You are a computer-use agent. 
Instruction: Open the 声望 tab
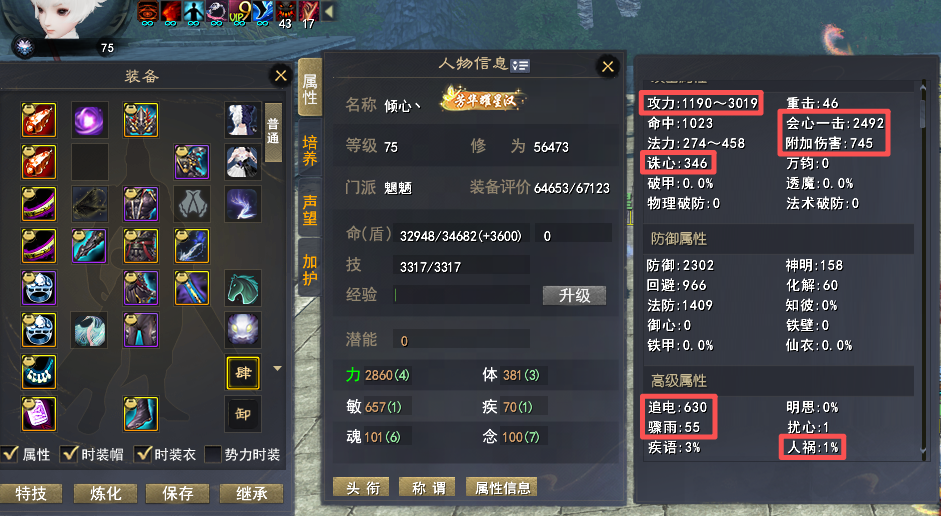point(310,208)
